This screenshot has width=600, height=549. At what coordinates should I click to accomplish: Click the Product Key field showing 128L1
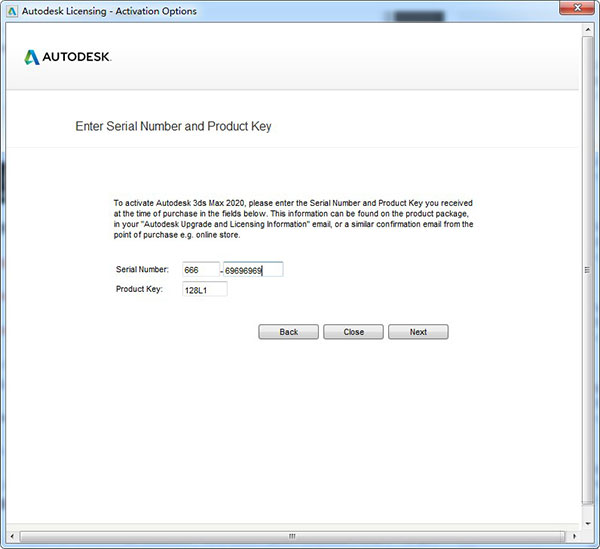coord(204,290)
